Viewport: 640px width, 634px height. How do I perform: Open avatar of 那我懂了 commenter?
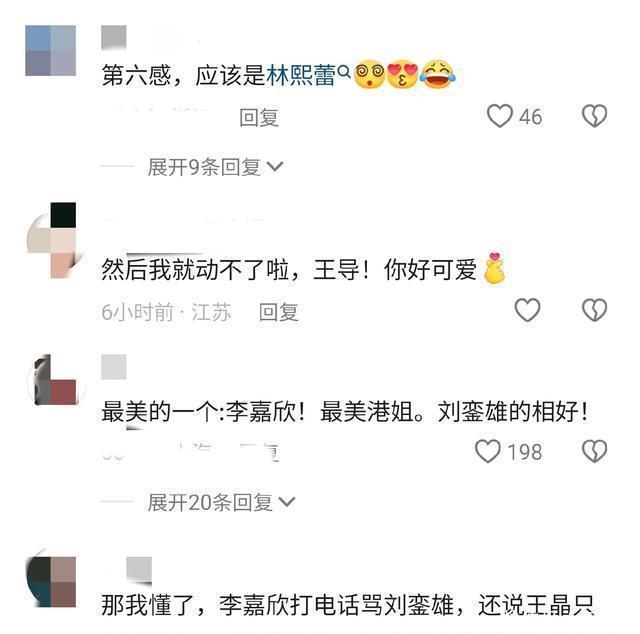51,581
